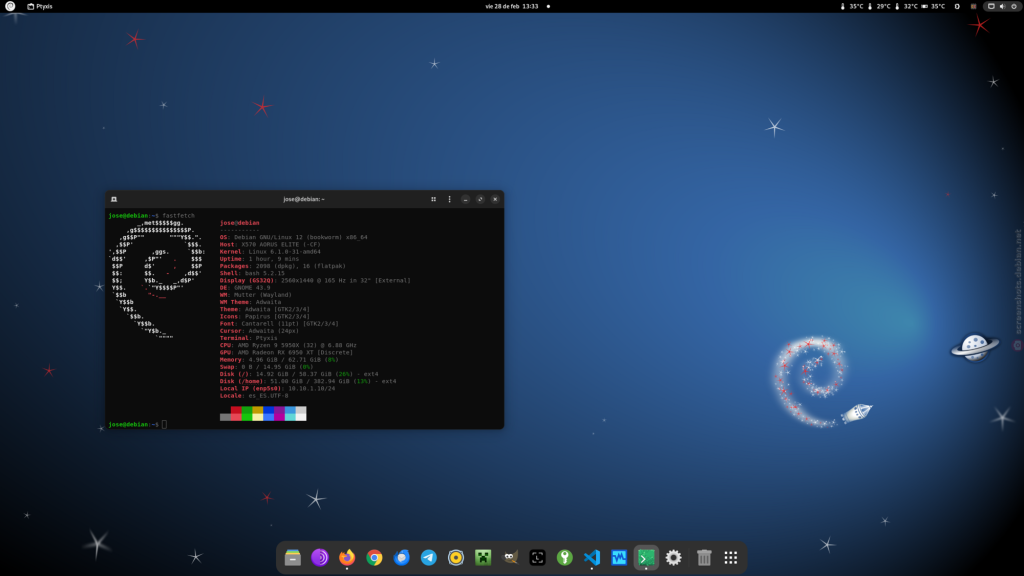
Task: Click the new tab button in terminal header
Action: click(x=114, y=199)
